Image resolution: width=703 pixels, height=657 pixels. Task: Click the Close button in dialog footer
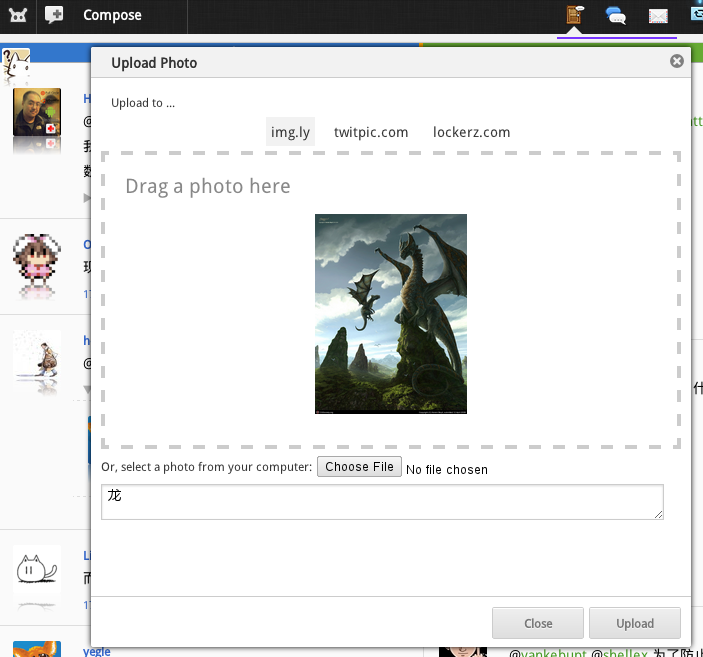(x=538, y=623)
